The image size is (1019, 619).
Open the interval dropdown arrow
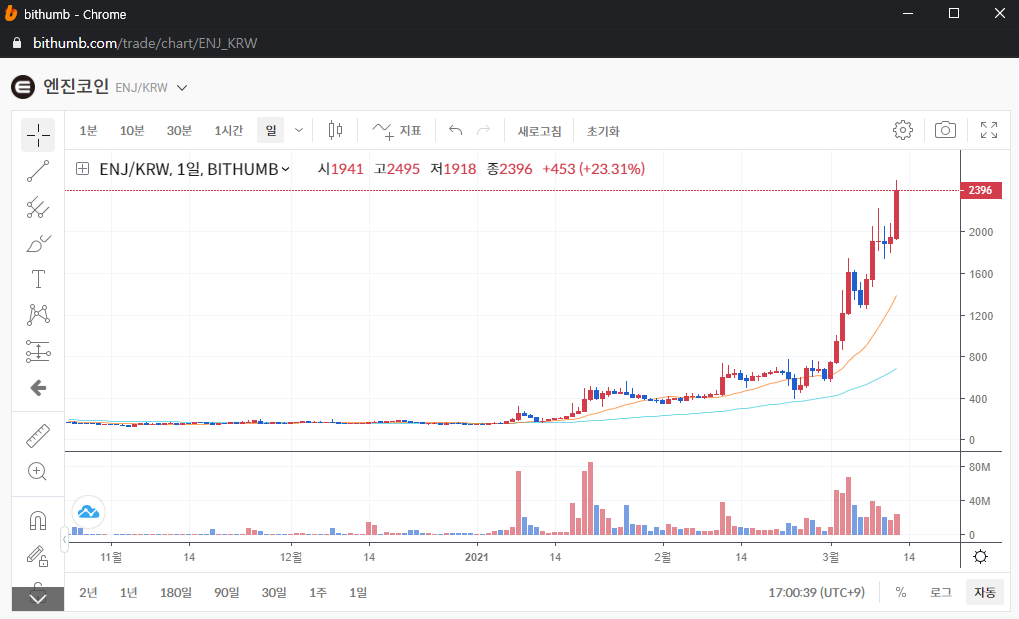click(299, 131)
